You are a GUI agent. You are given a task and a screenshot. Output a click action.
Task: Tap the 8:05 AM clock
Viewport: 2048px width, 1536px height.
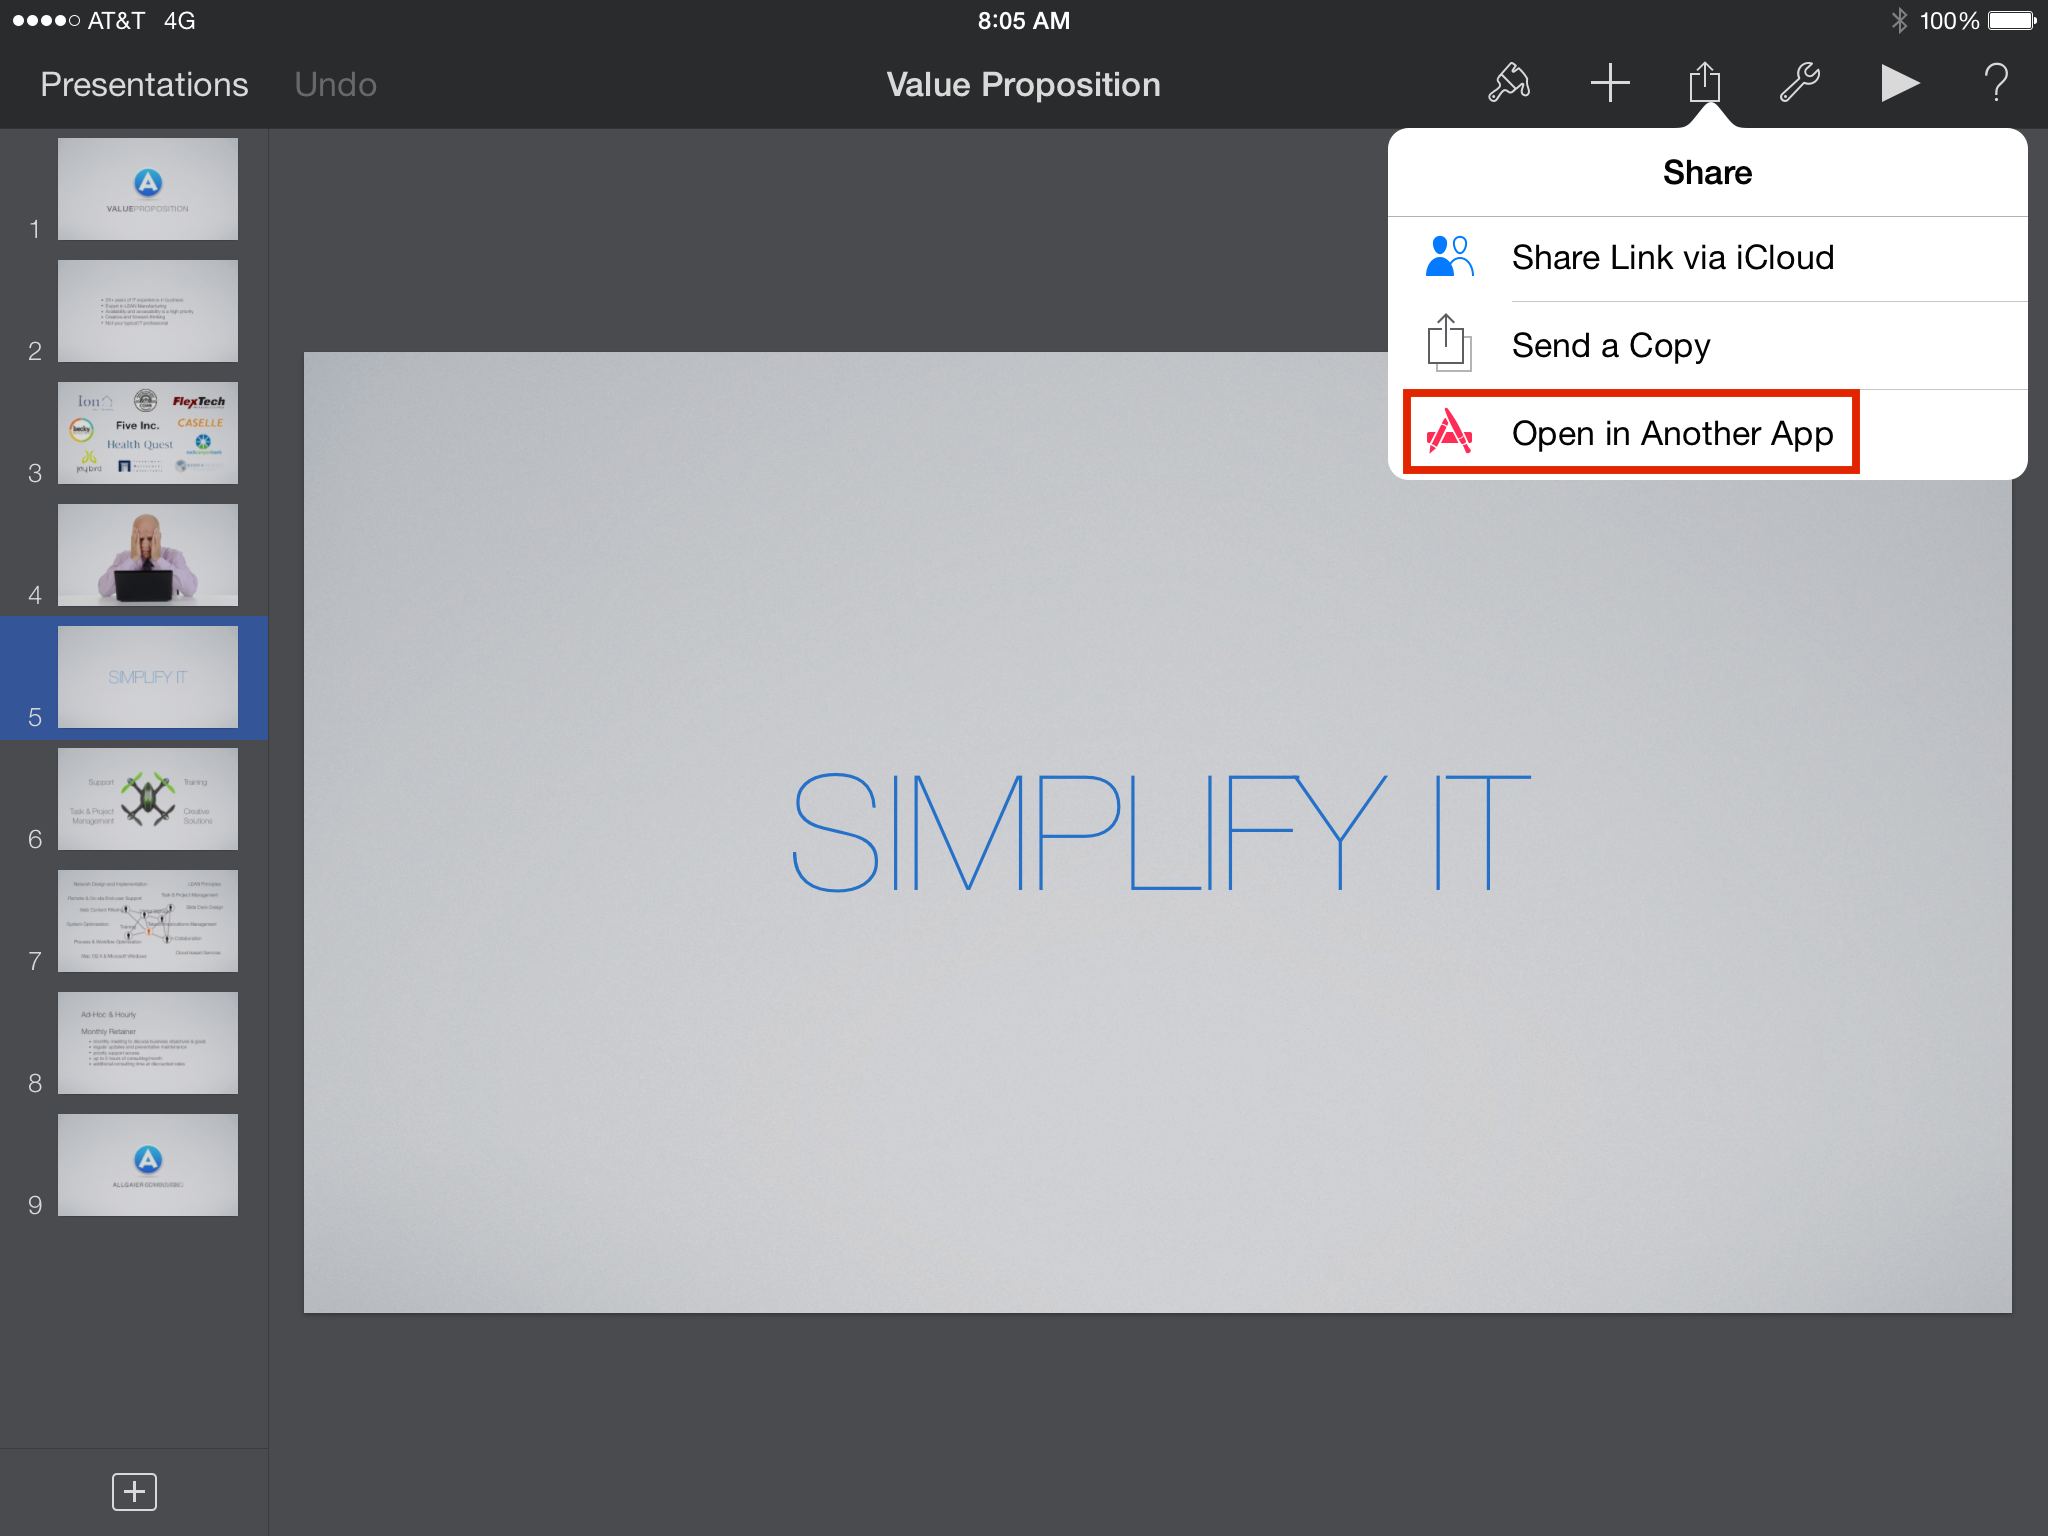point(1024,21)
